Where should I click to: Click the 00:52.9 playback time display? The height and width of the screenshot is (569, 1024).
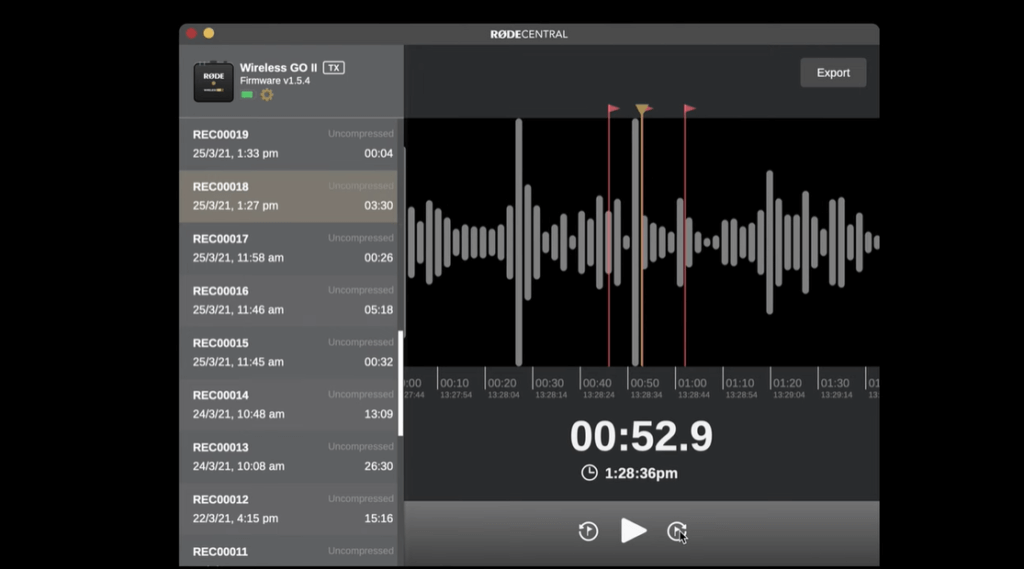pos(641,436)
